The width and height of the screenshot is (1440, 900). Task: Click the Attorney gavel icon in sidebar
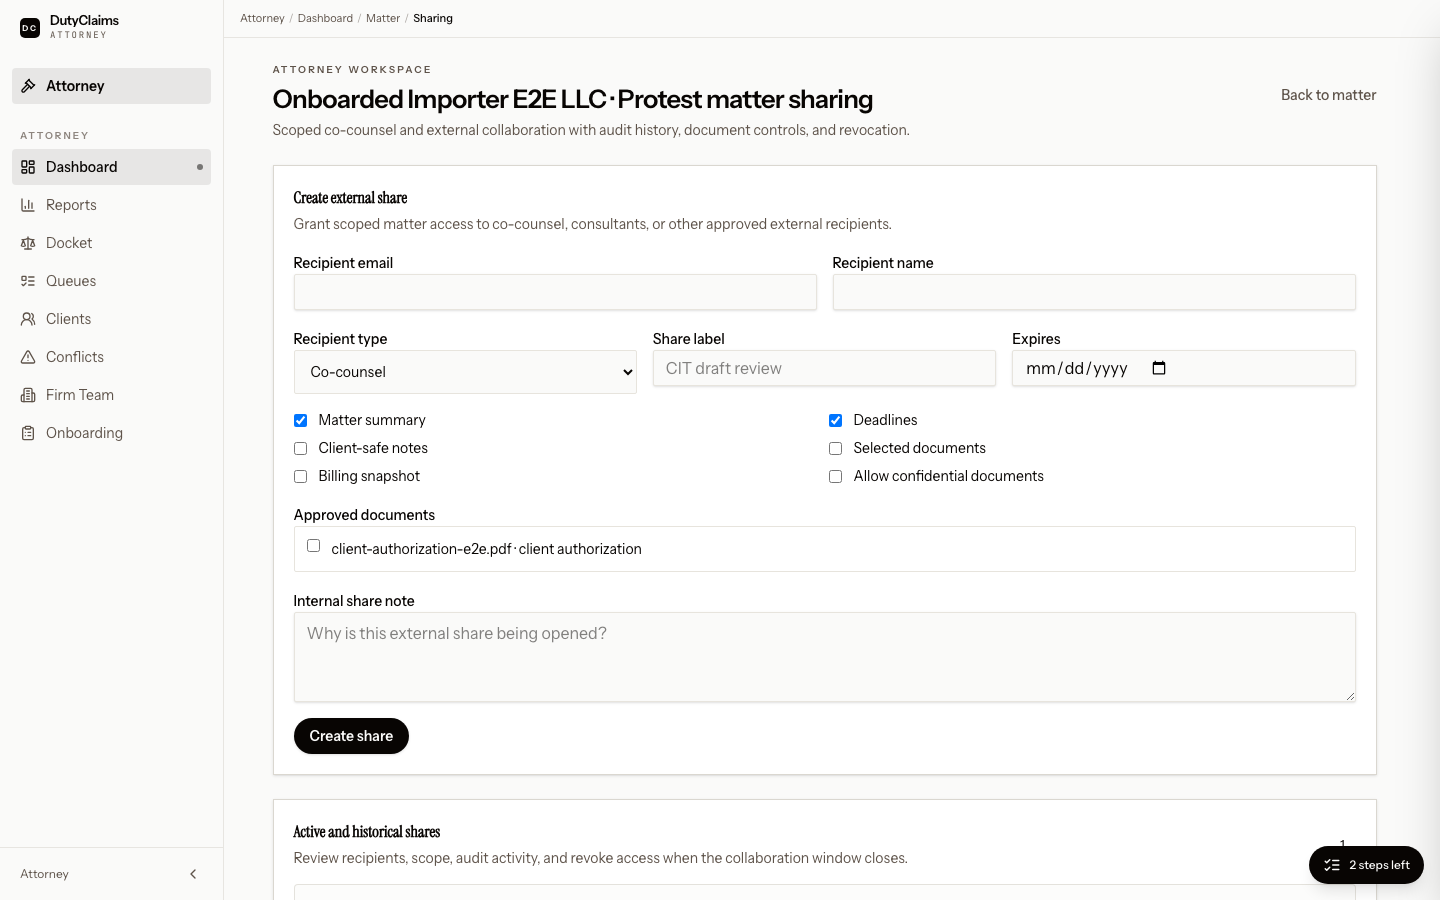point(28,86)
